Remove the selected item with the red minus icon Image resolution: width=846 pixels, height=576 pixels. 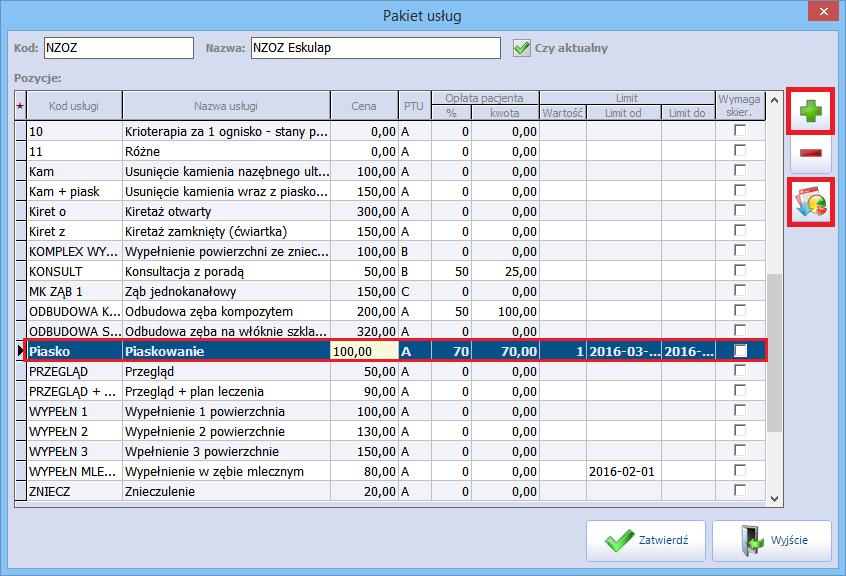(x=810, y=153)
